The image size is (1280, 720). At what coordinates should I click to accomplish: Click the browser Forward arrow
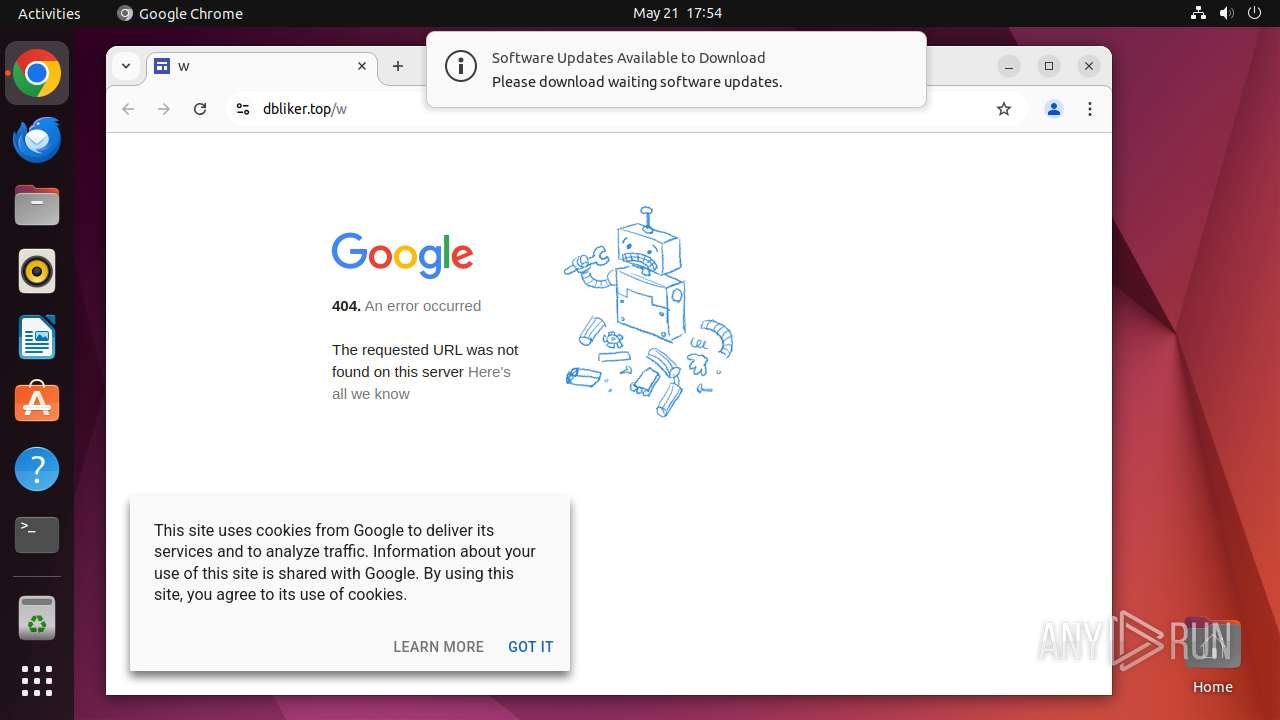pyautogui.click(x=164, y=109)
